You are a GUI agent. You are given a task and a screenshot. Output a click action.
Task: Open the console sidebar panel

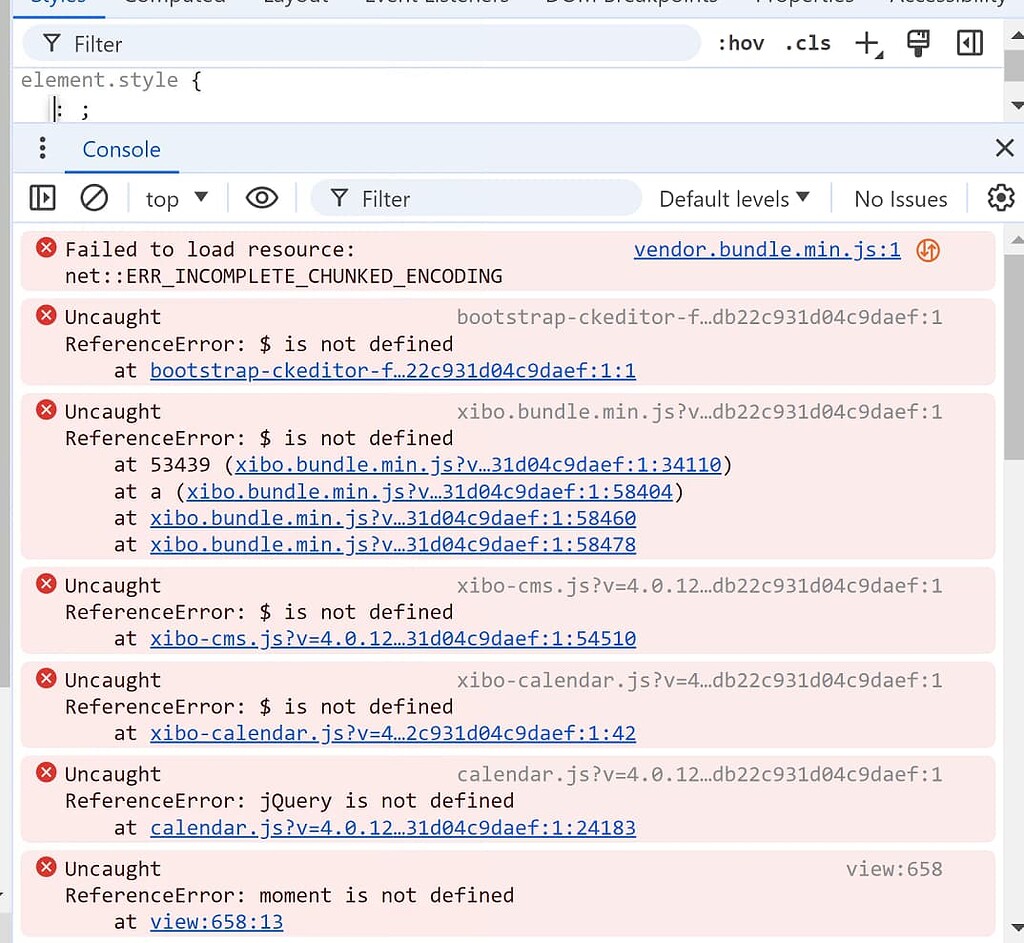pos(42,198)
